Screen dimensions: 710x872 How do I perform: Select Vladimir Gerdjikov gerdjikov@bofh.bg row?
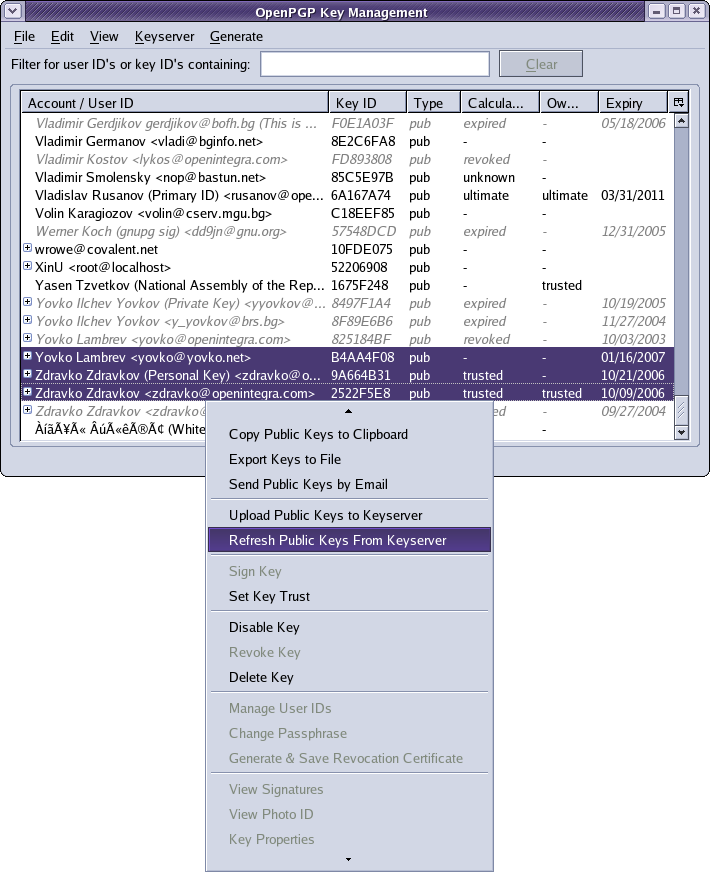pos(347,123)
